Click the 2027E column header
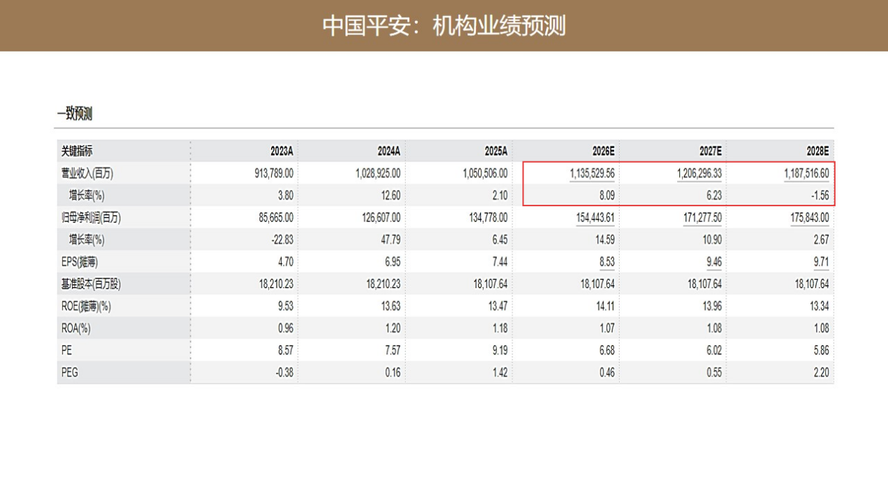The height and width of the screenshot is (500, 888). point(711,151)
